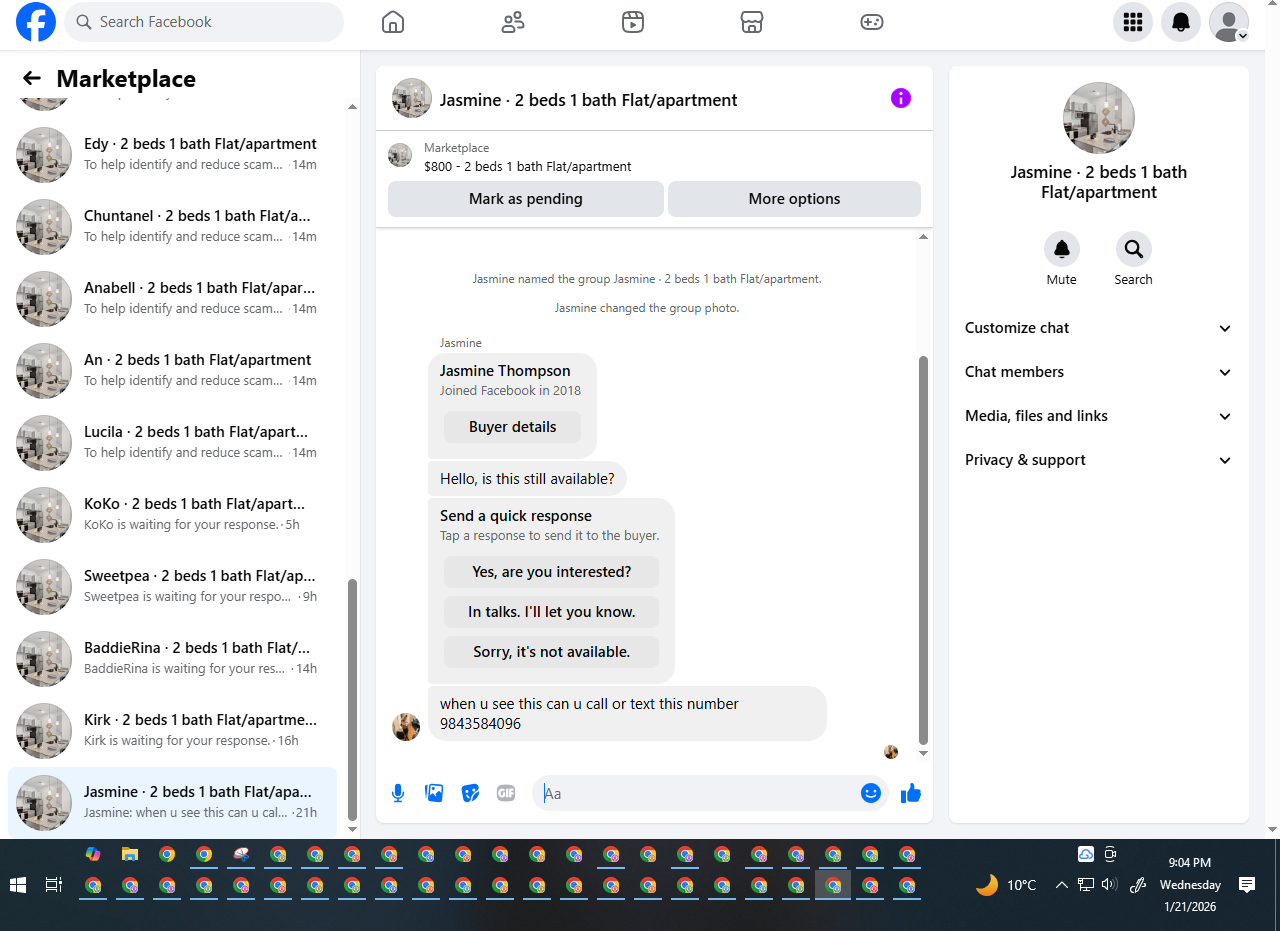Open the Video (Watch) icon
The image size is (1280, 931).
[x=633, y=22]
